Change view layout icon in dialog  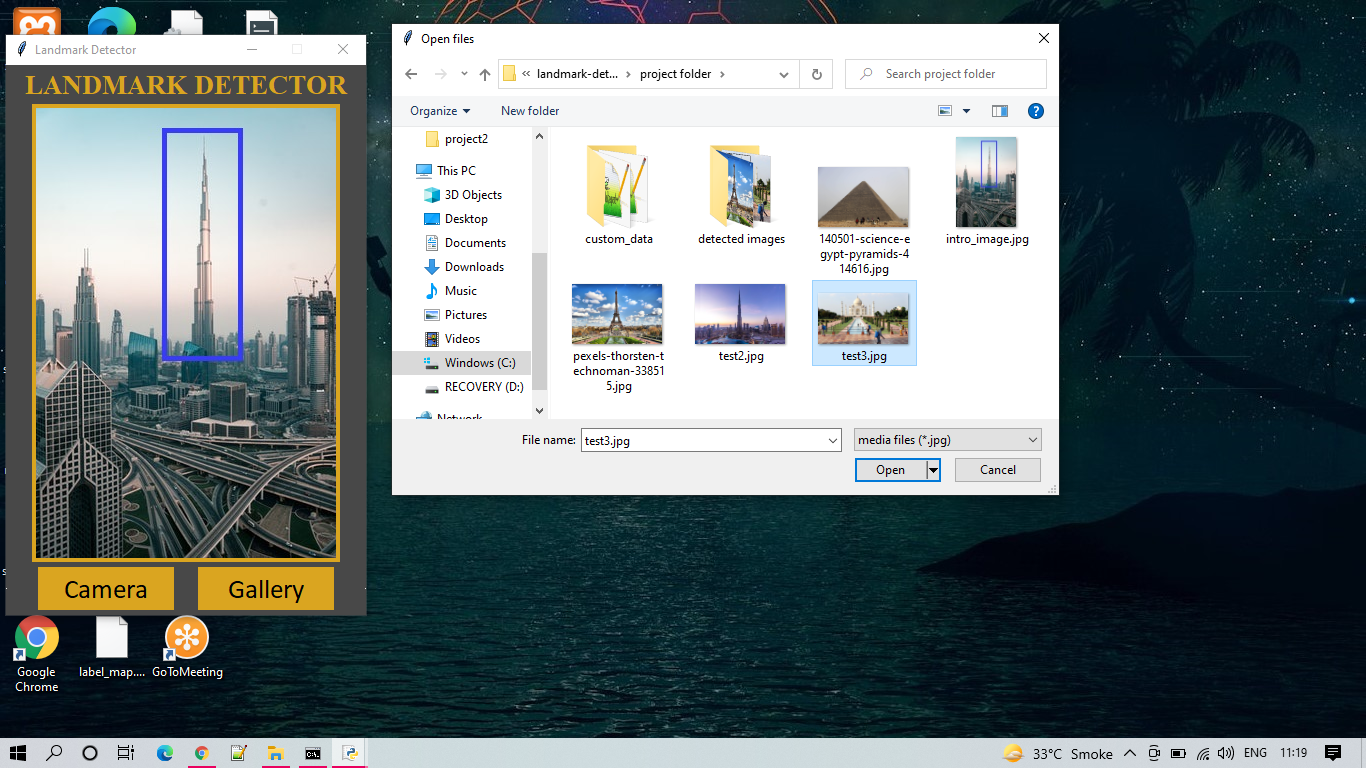point(945,111)
